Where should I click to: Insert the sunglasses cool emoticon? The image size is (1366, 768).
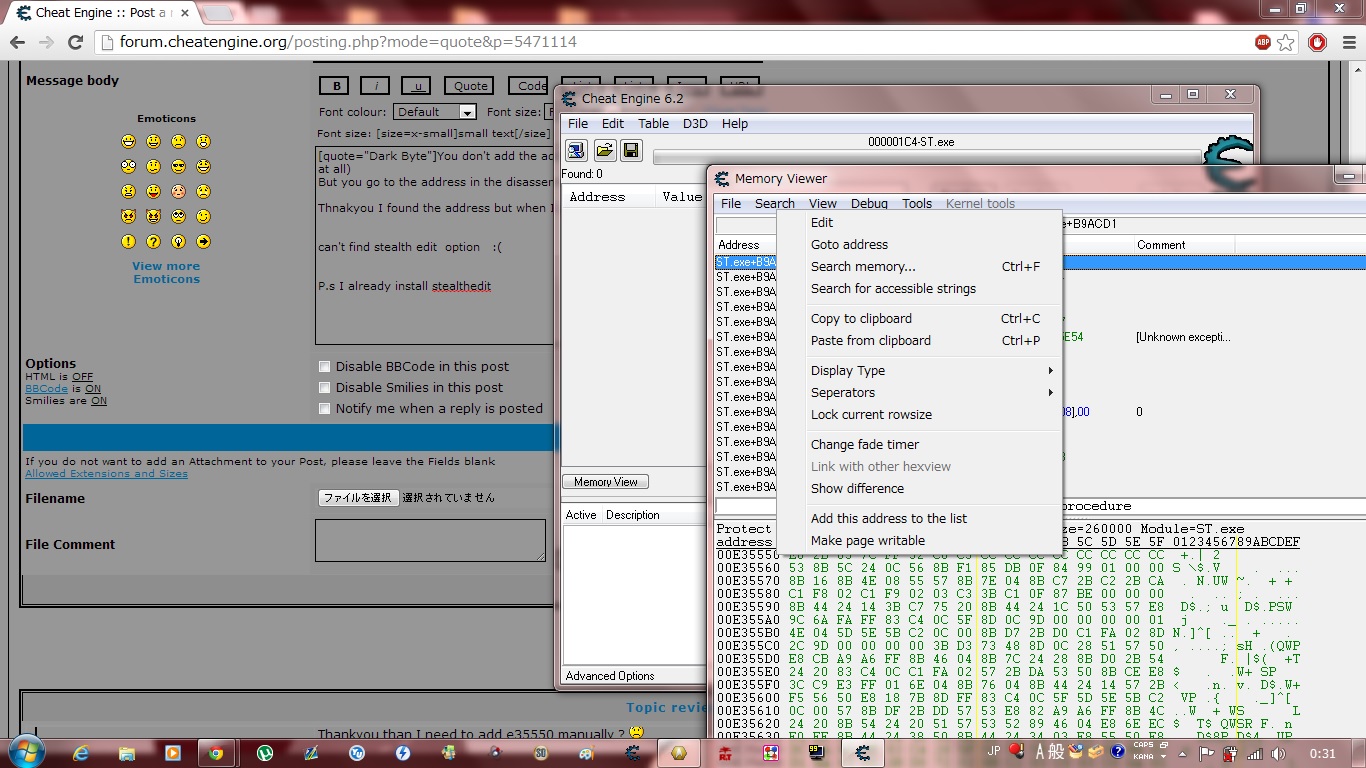pos(178,166)
